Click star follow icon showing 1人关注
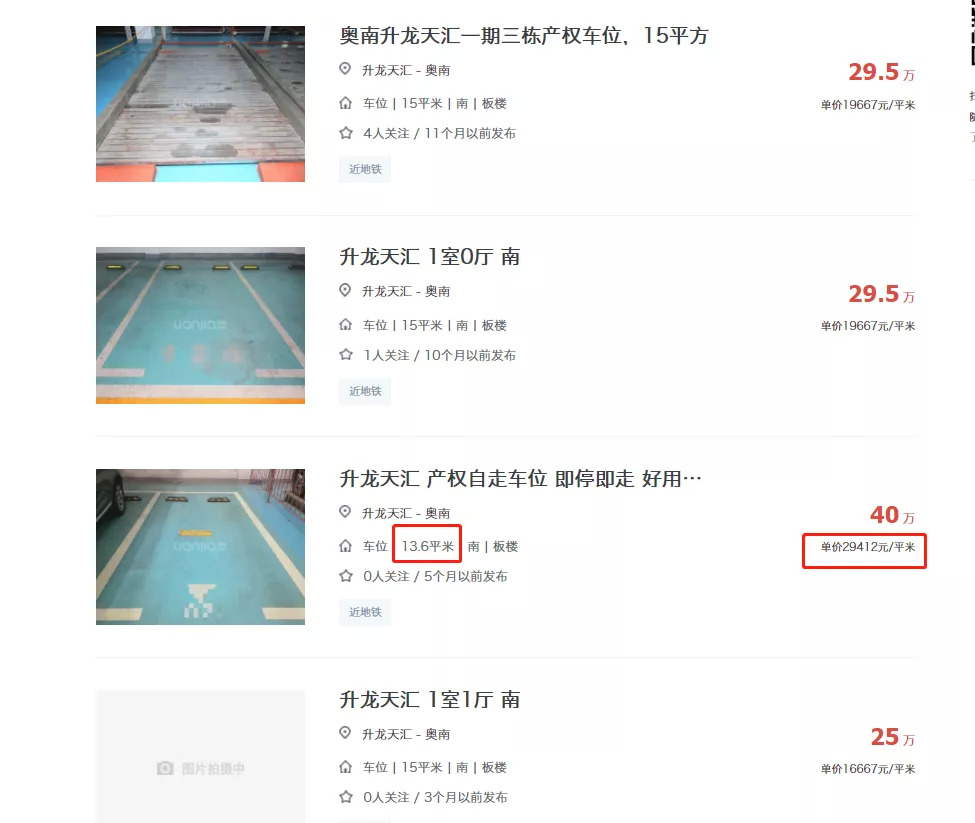Image resolution: width=975 pixels, height=823 pixels. point(346,355)
